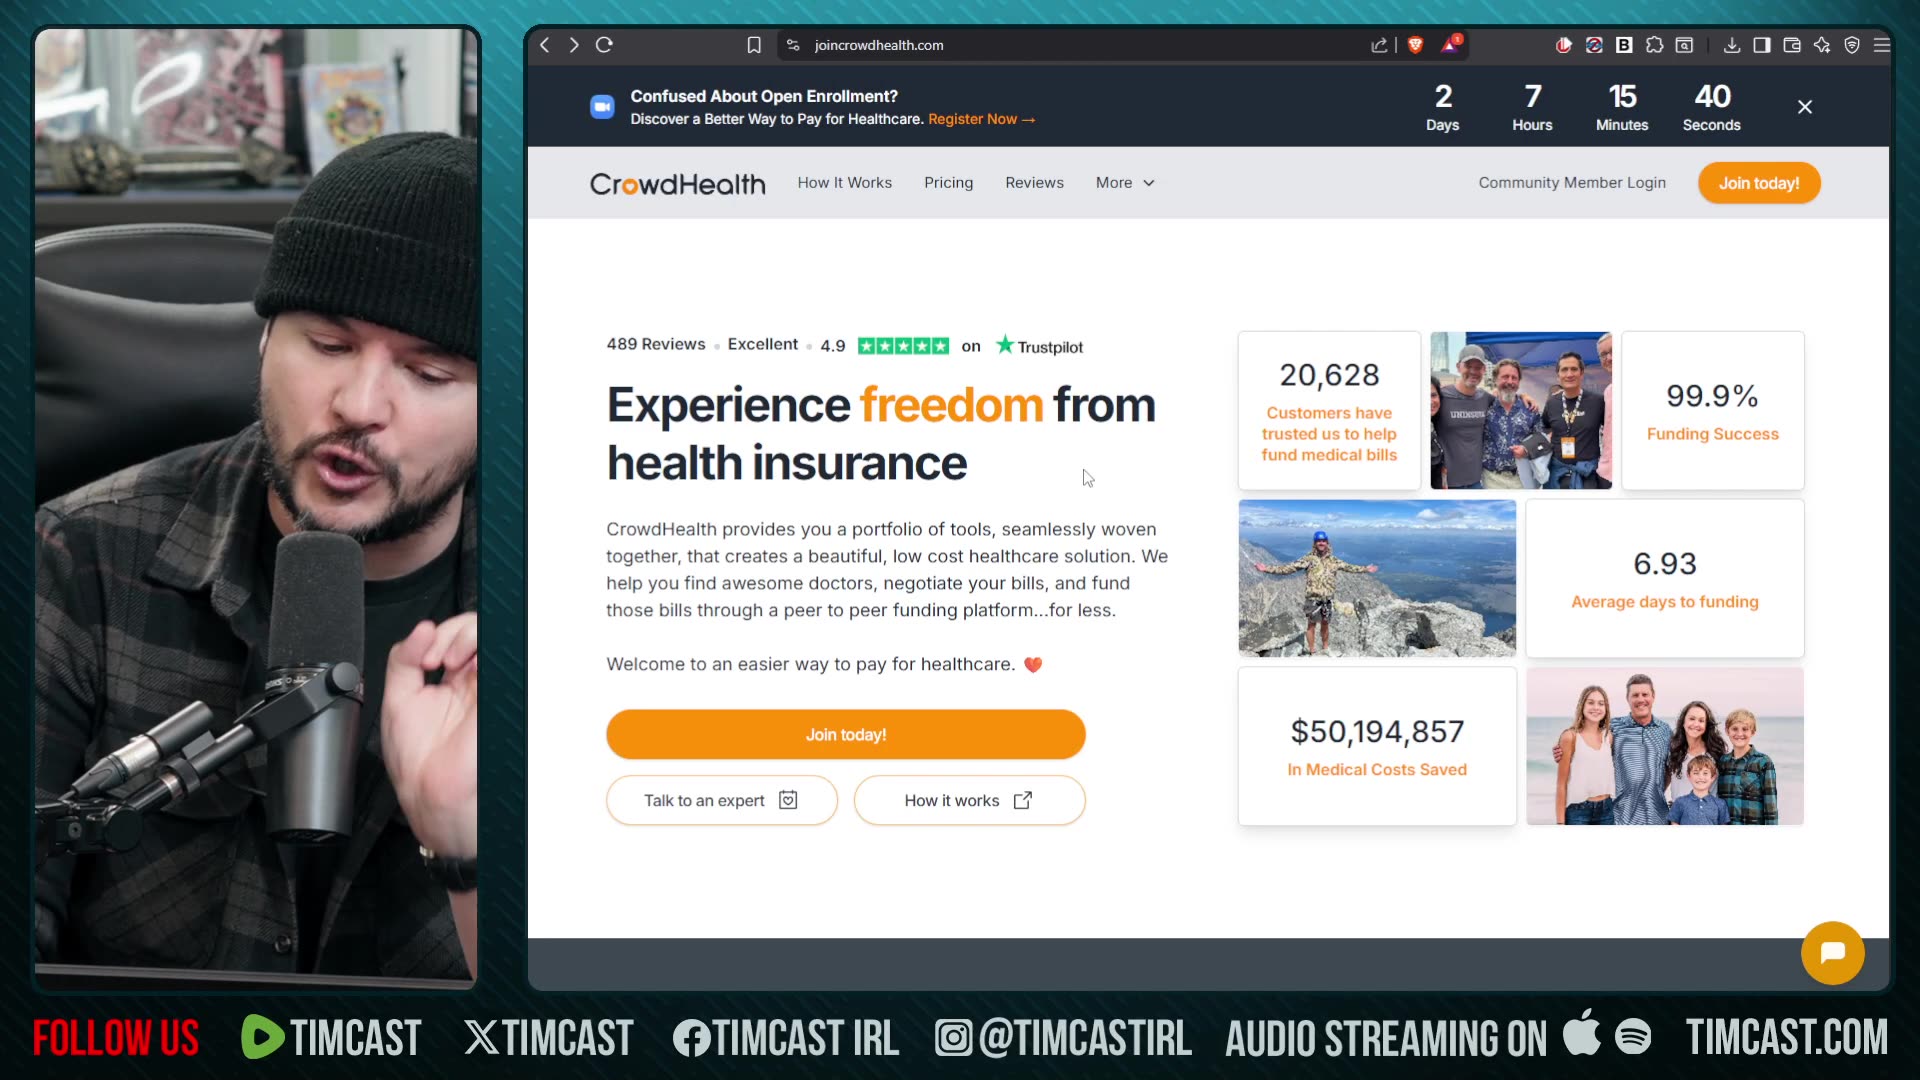The width and height of the screenshot is (1920, 1080).
Task: Open the browser downloads icon
Action: coord(1732,45)
